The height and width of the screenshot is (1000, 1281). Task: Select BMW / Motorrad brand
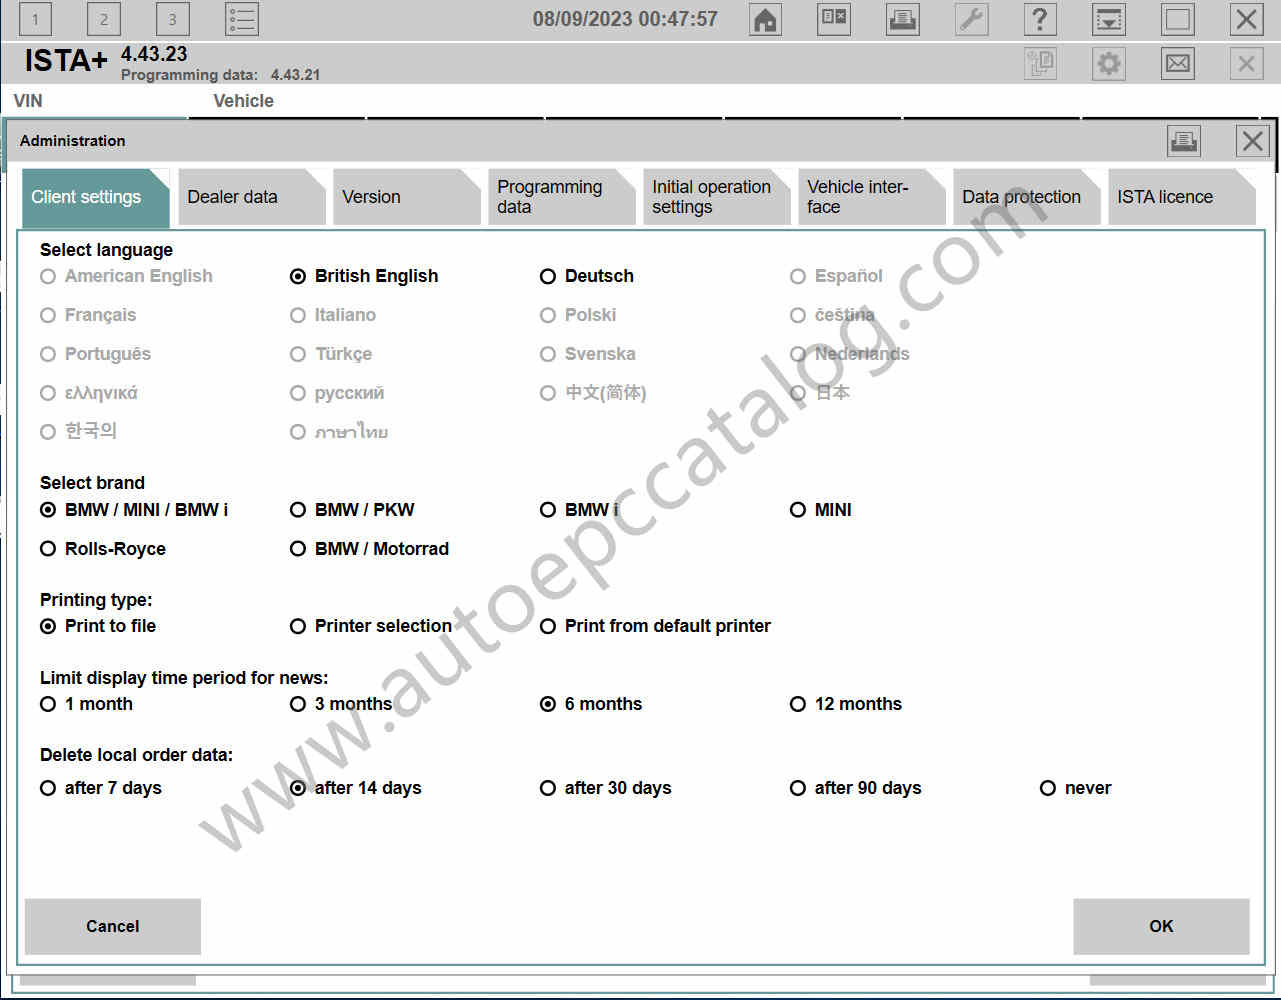click(x=369, y=549)
